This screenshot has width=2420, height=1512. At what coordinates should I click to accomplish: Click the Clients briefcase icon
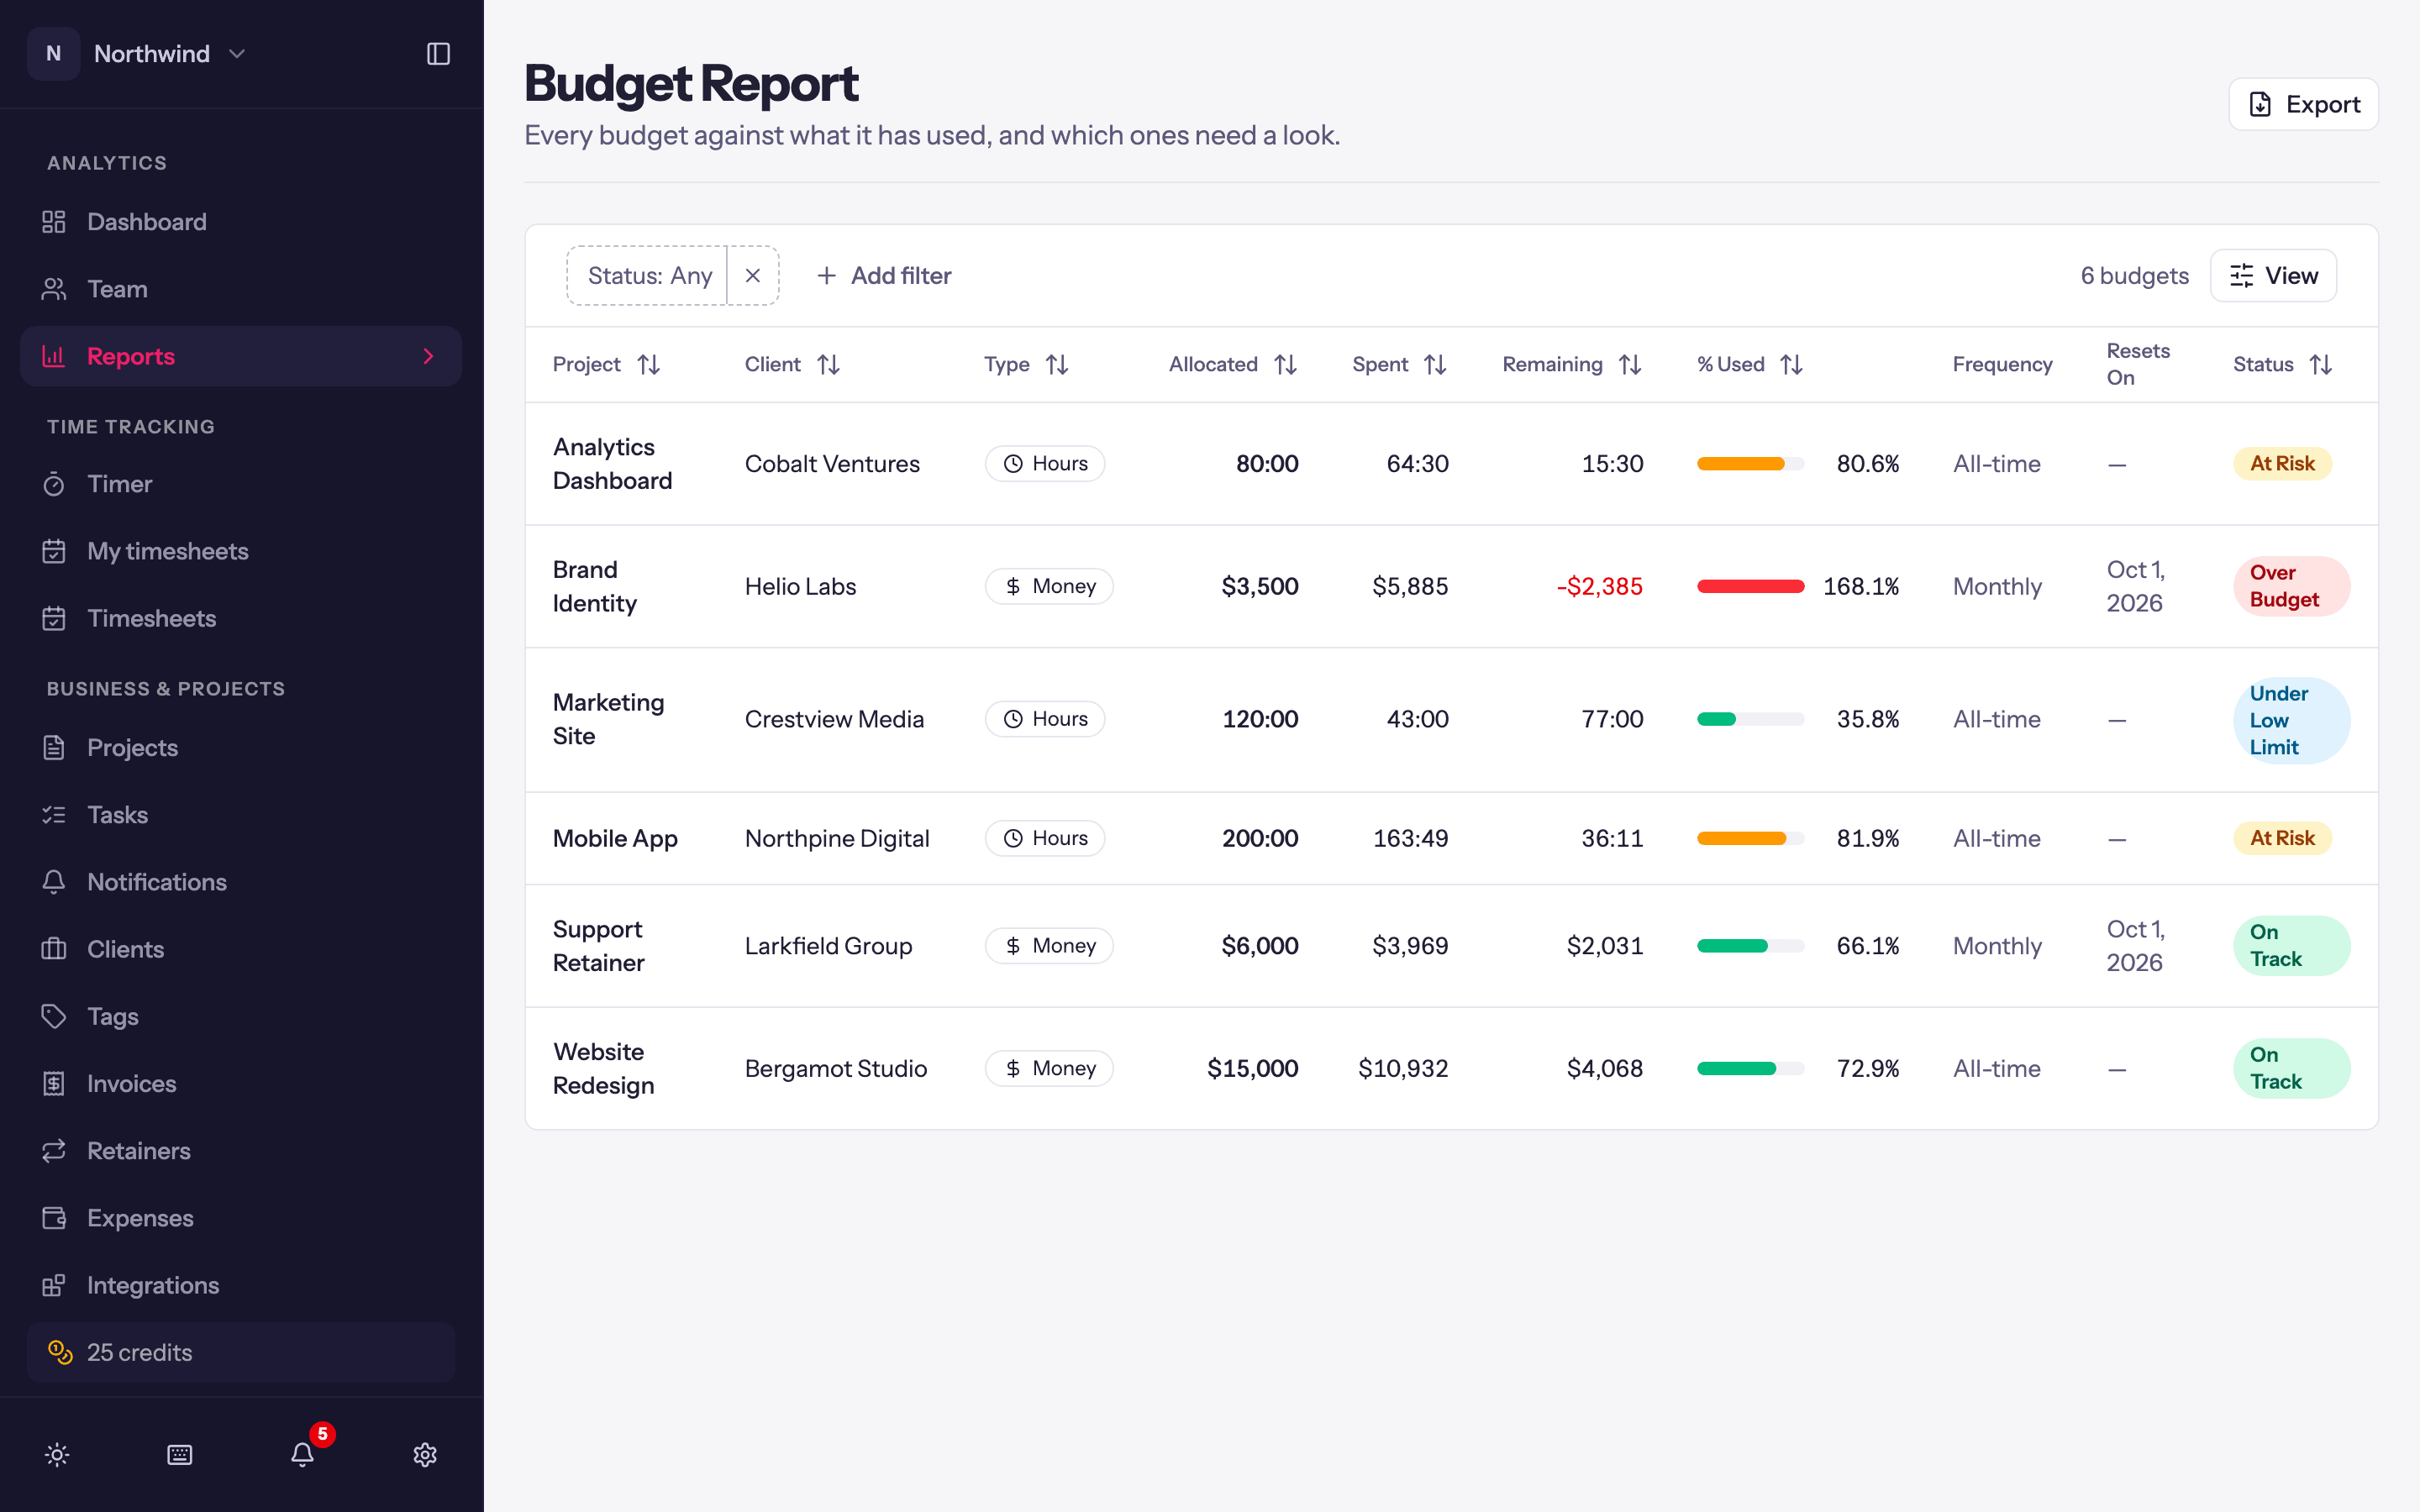[x=54, y=949]
